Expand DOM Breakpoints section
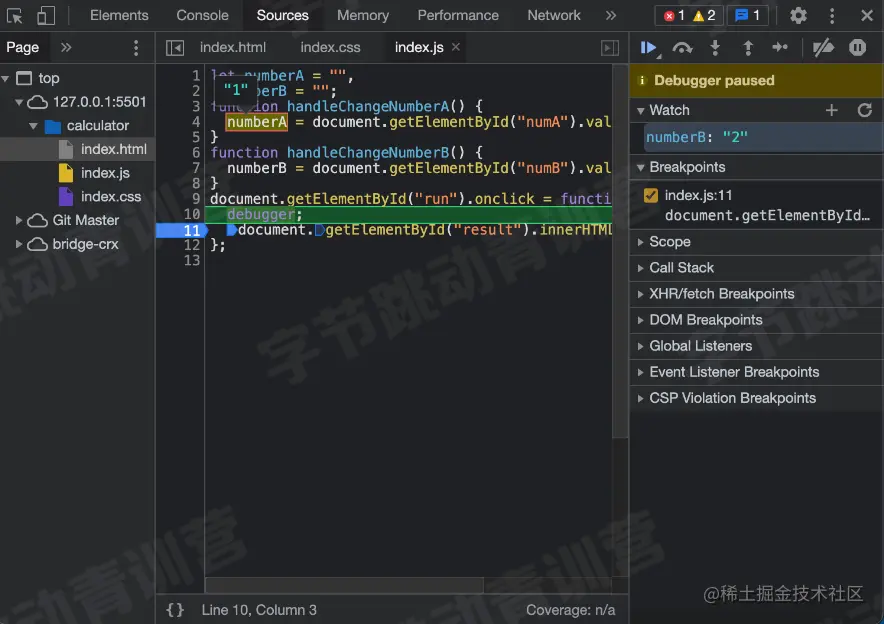 (x=756, y=320)
